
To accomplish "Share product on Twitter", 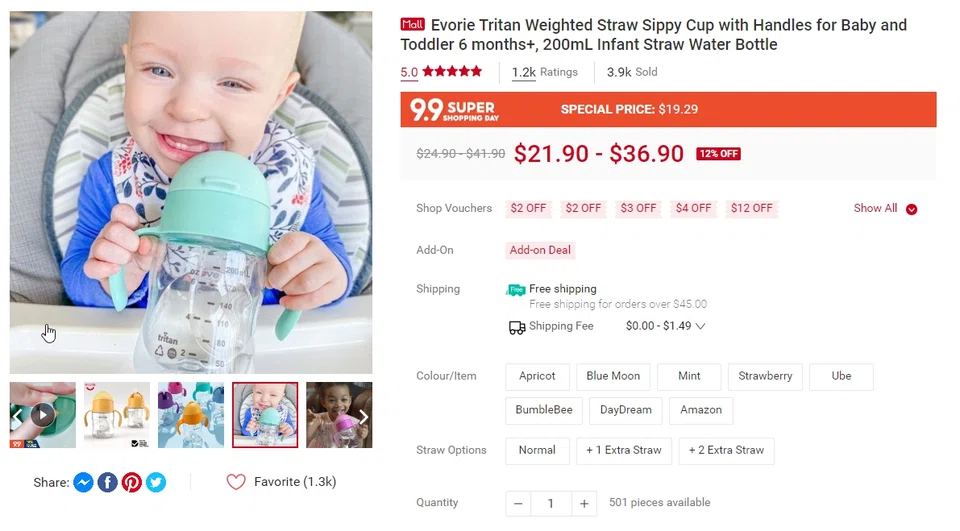I will [156, 482].
